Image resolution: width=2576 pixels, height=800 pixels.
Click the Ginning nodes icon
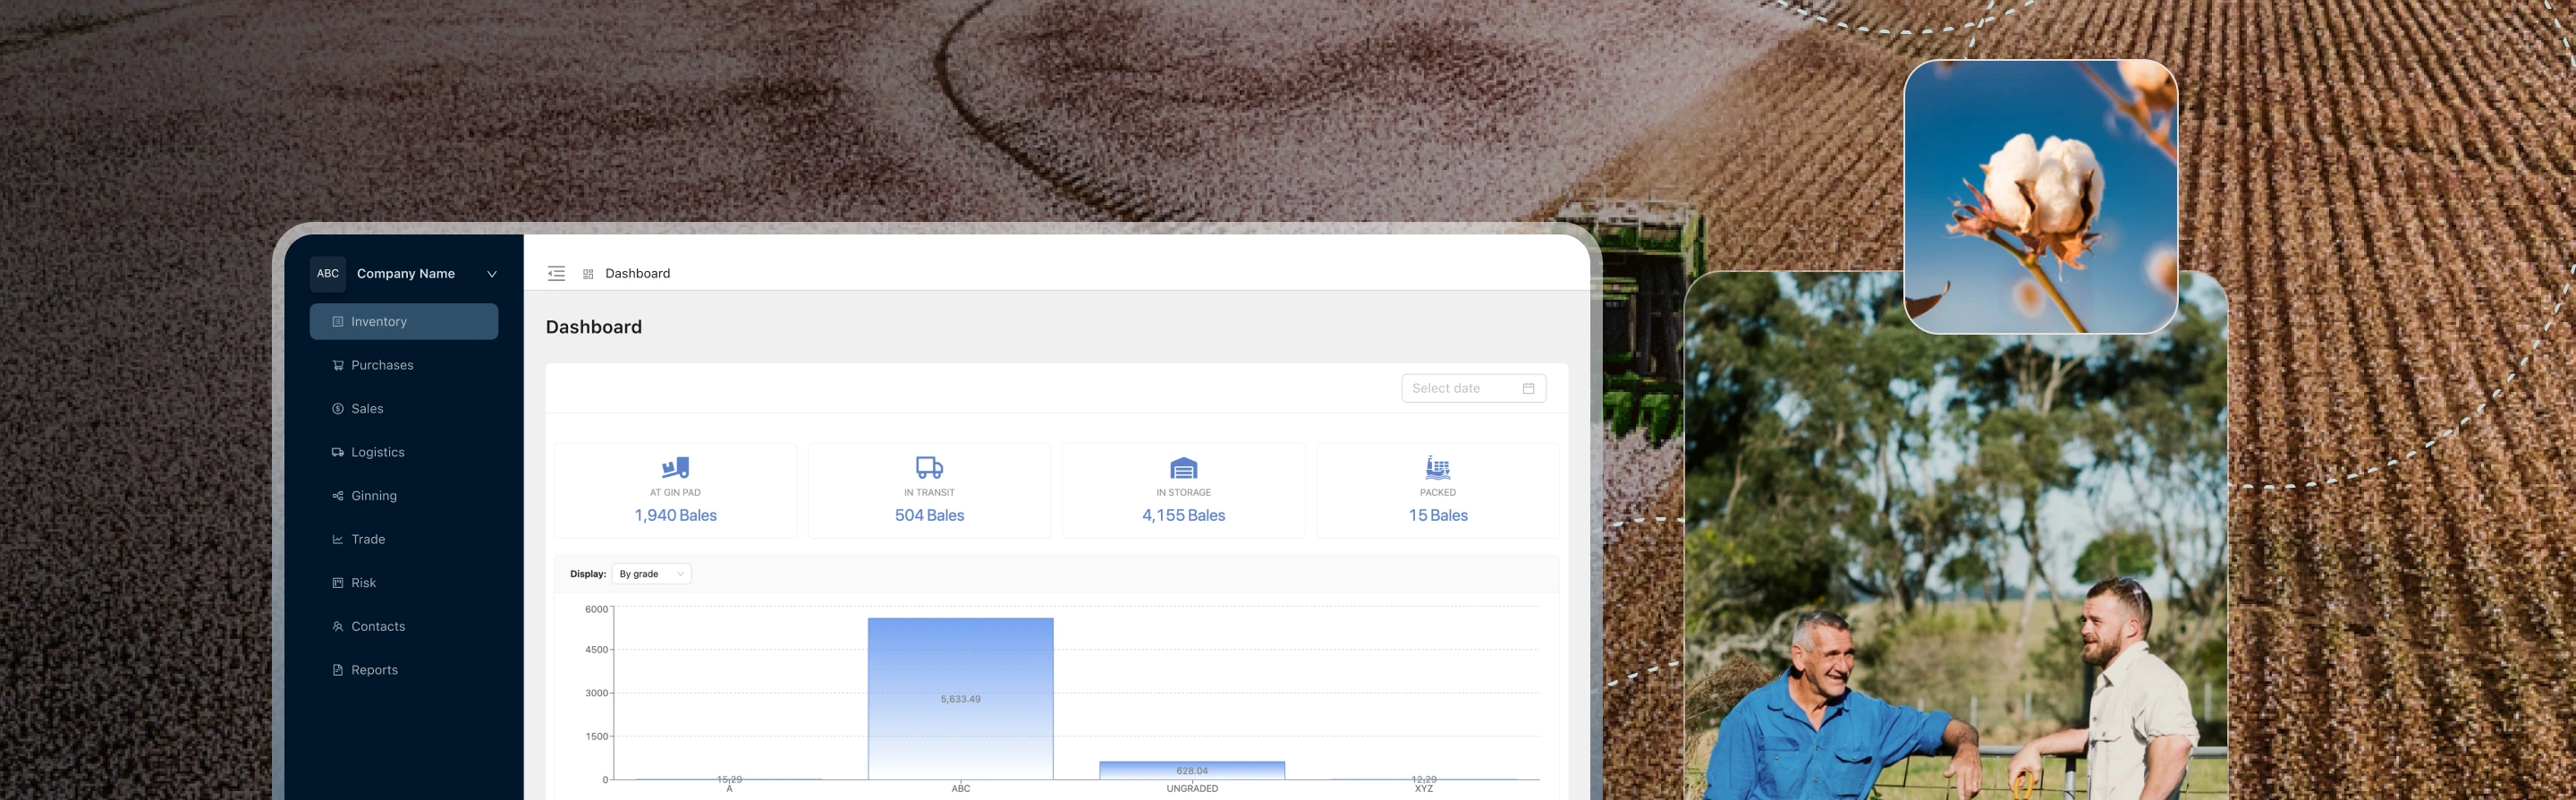(x=338, y=496)
